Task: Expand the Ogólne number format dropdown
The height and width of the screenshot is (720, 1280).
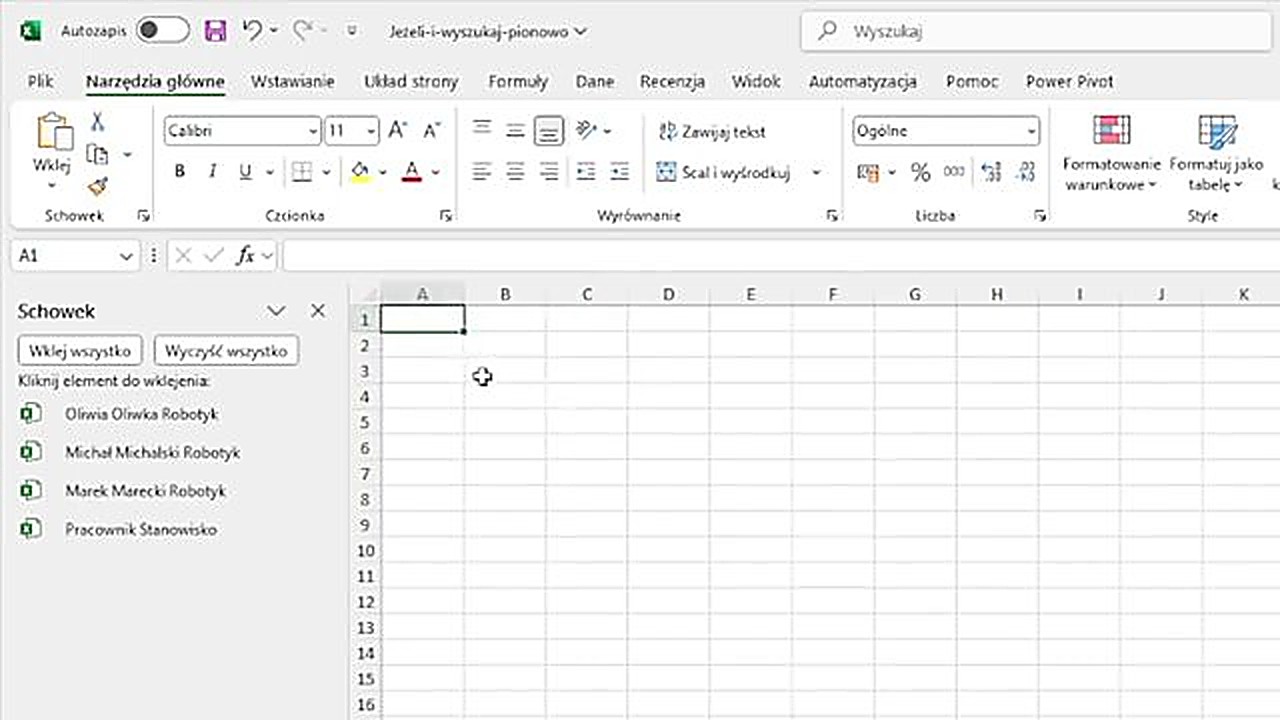Action: pyautogui.click(x=1031, y=131)
